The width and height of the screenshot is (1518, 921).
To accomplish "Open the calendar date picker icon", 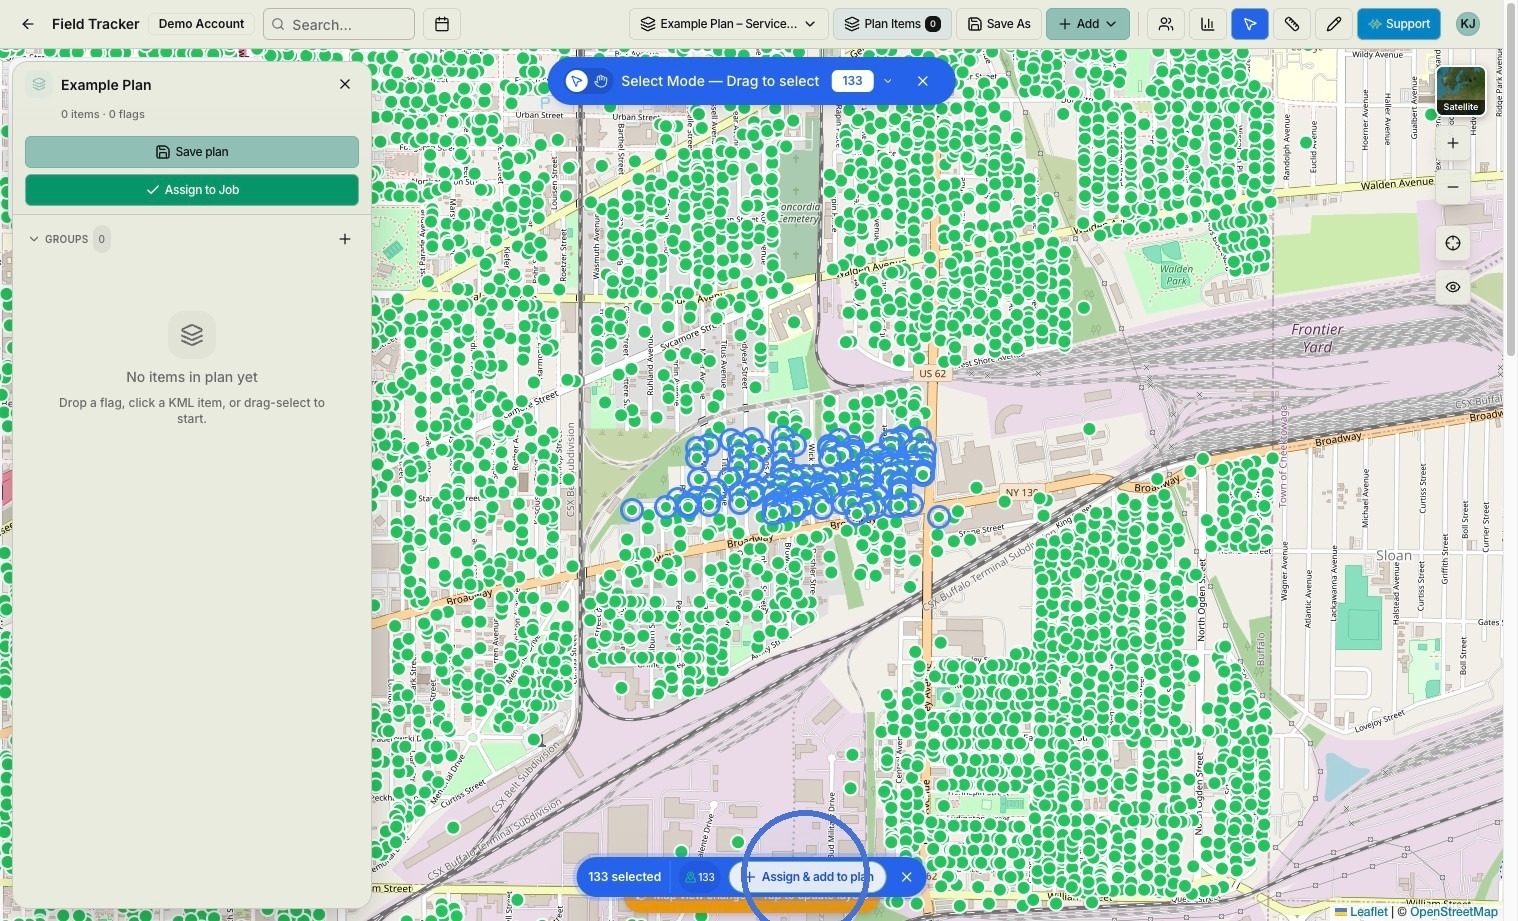I will coord(442,24).
